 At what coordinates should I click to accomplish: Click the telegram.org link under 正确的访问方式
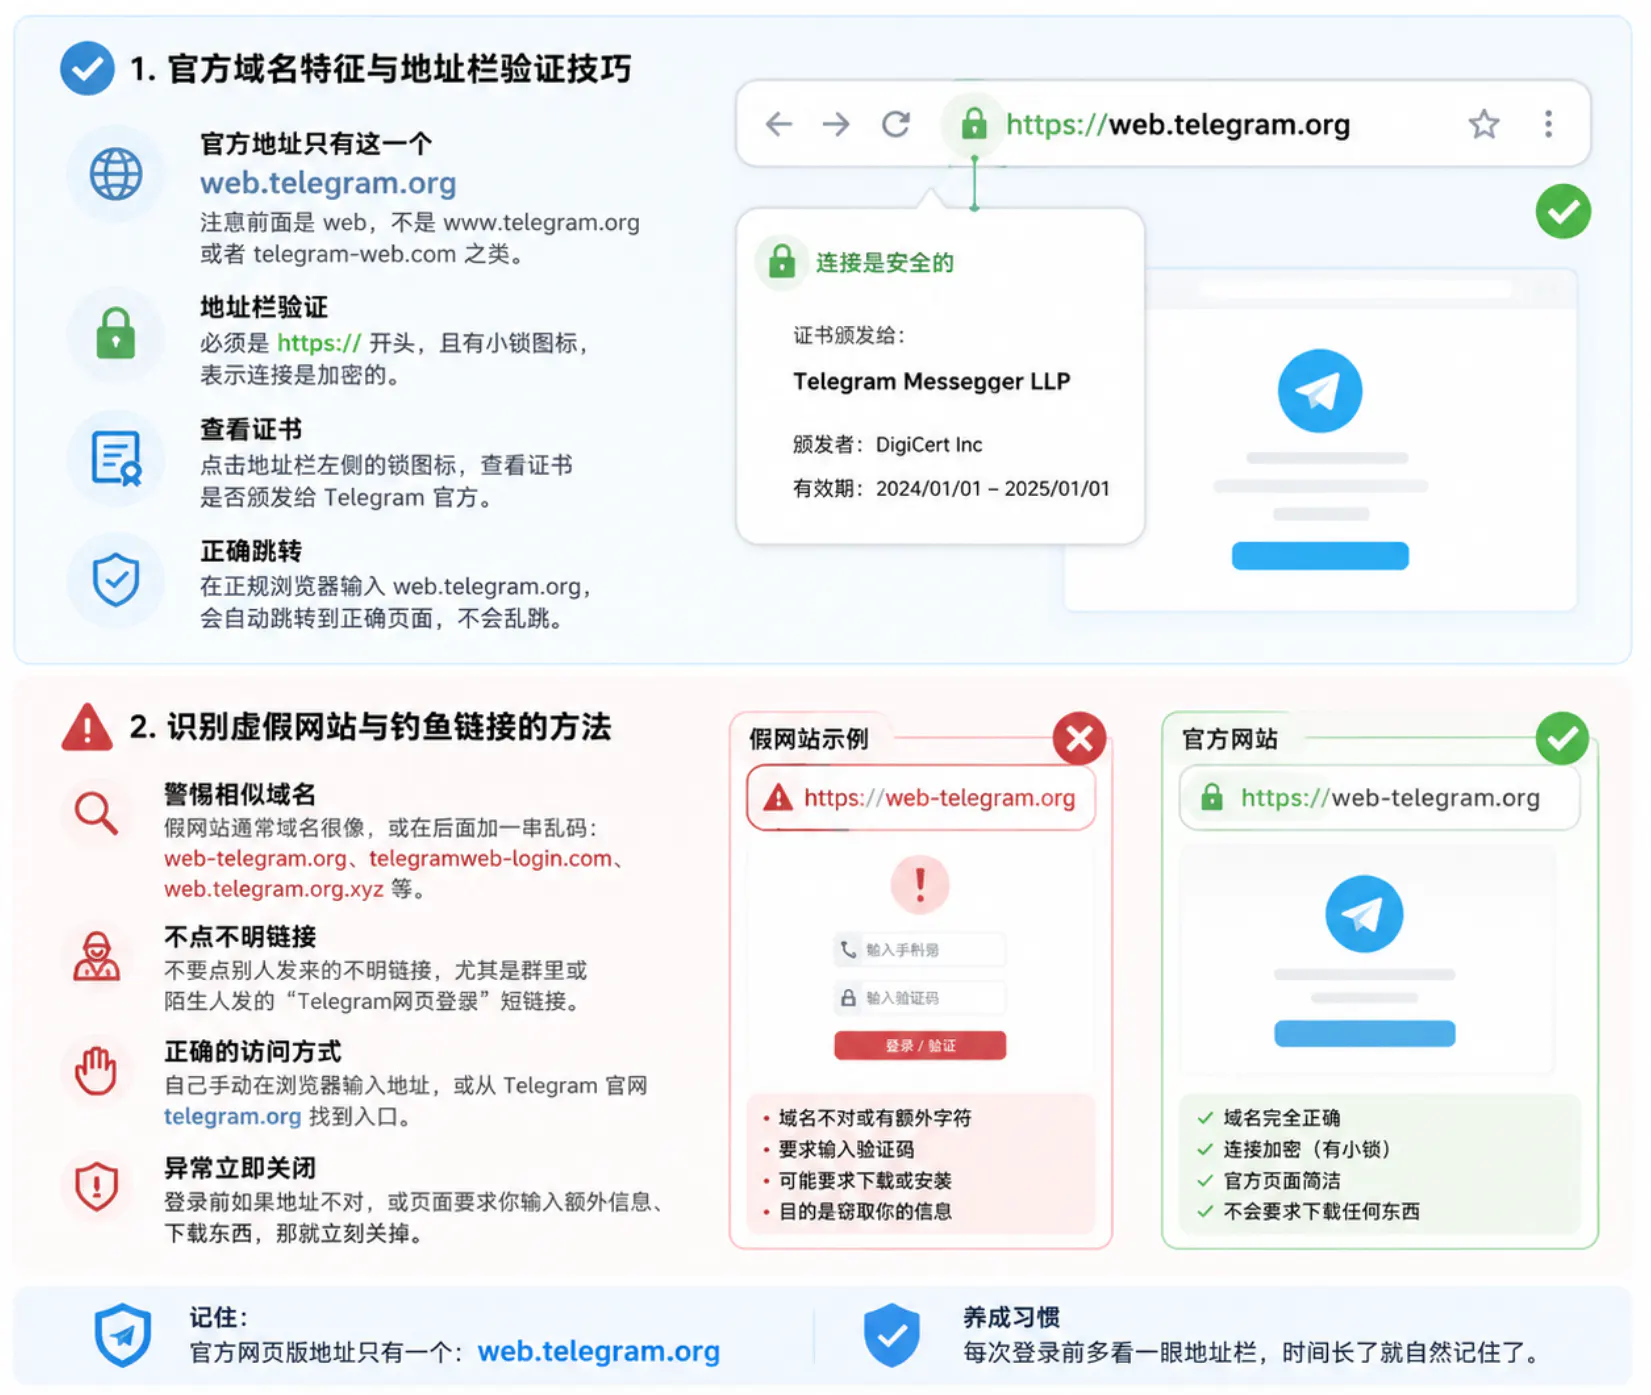[232, 1116]
